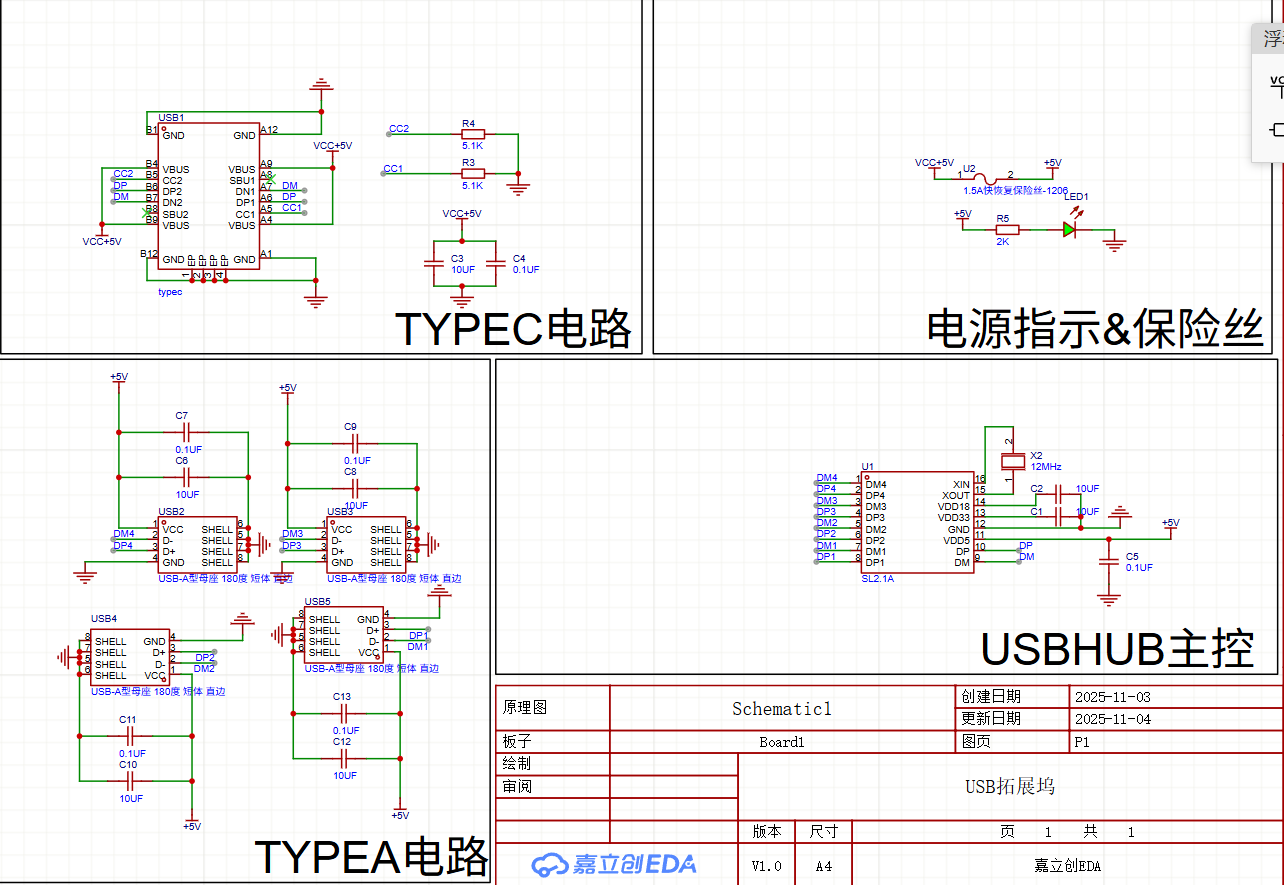Click the Board1 field in the title block

point(779,742)
